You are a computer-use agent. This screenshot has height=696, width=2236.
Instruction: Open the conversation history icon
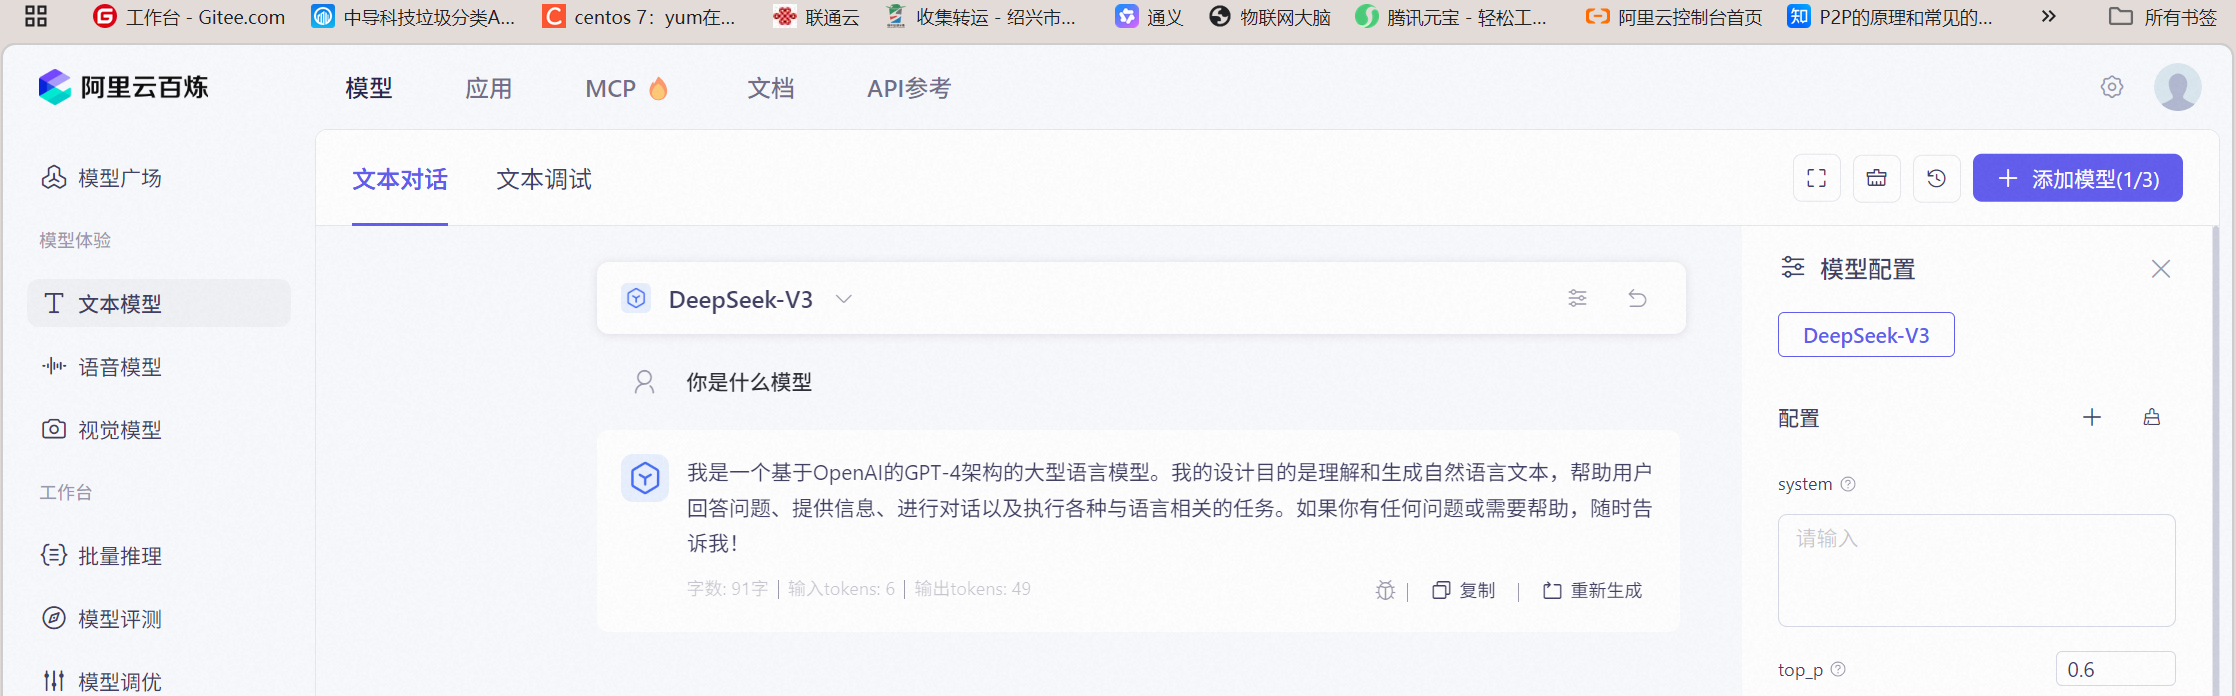[x=1936, y=178]
